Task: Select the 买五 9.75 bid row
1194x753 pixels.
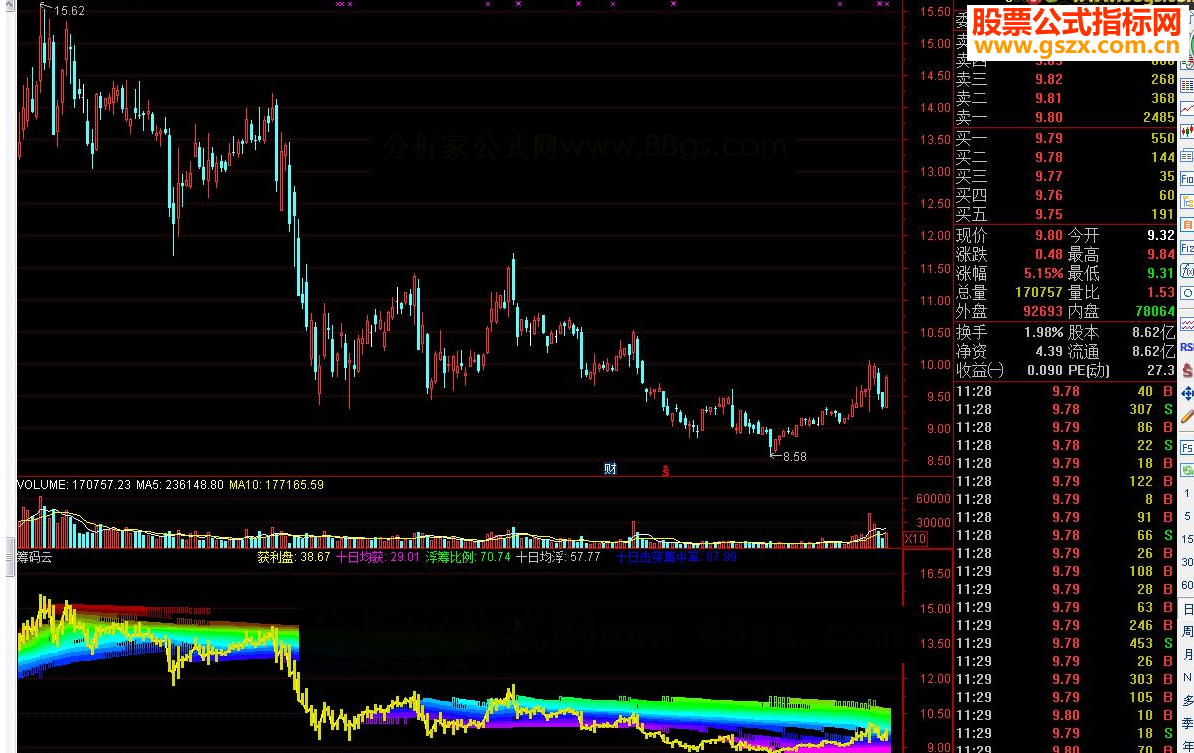Action: 1065,215
